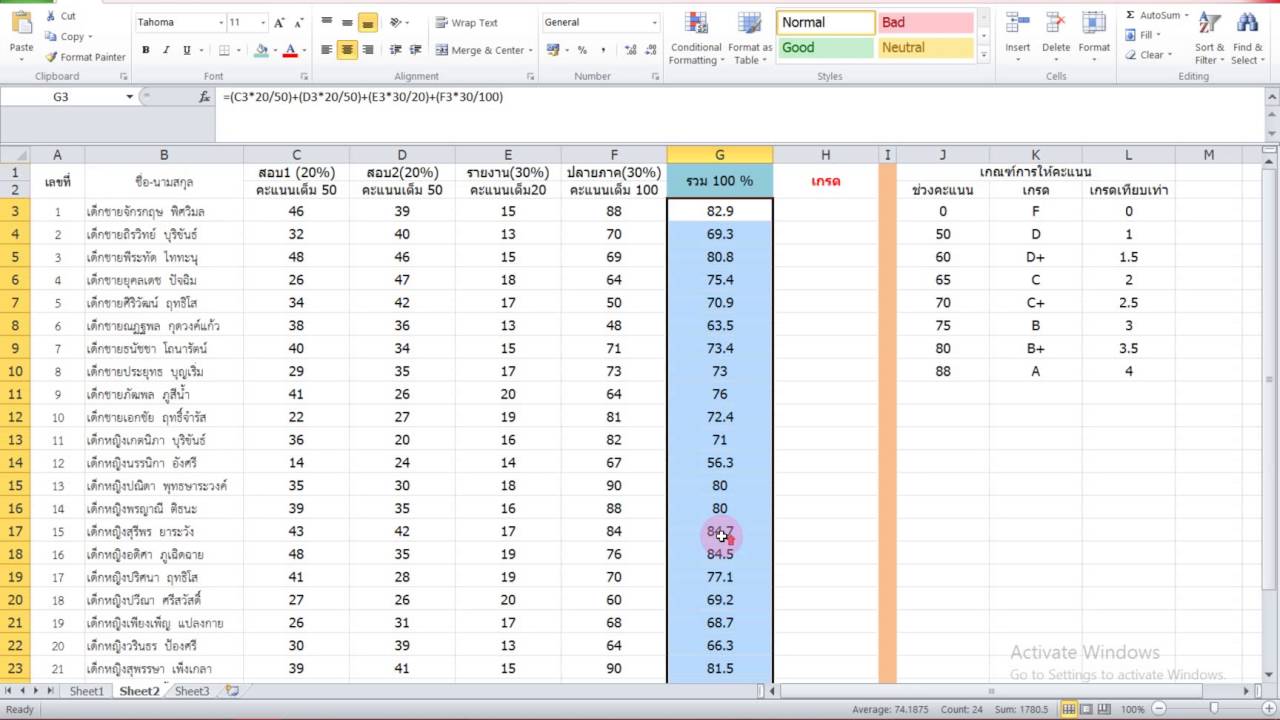
Task: Click the zoom slider in status bar
Action: pyautogui.click(x=1213, y=709)
